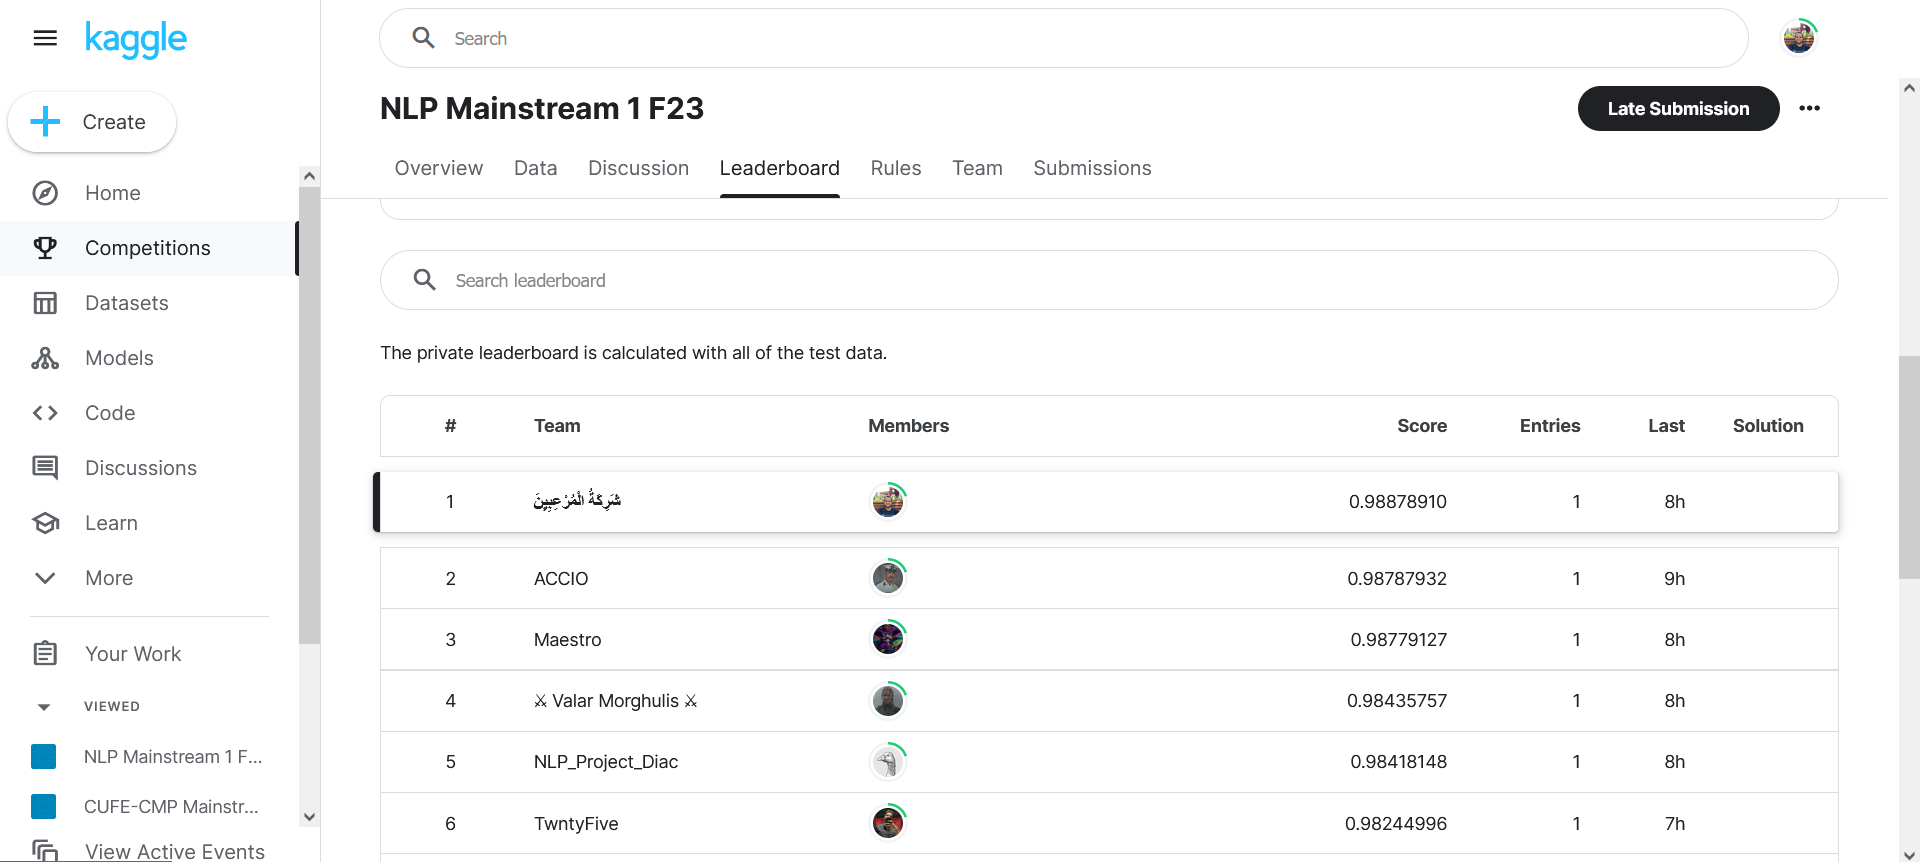Open the Submissions tab
The height and width of the screenshot is (862, 1920).
pos(1092,168)
